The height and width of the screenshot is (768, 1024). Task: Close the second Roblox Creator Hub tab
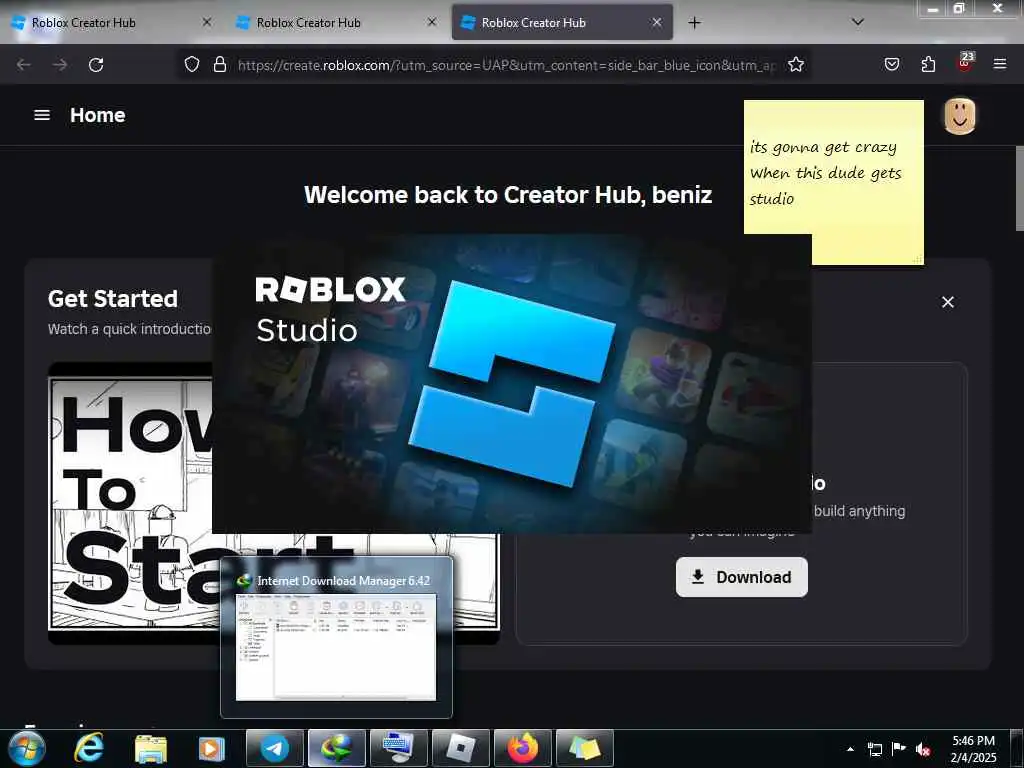[432, 22]
